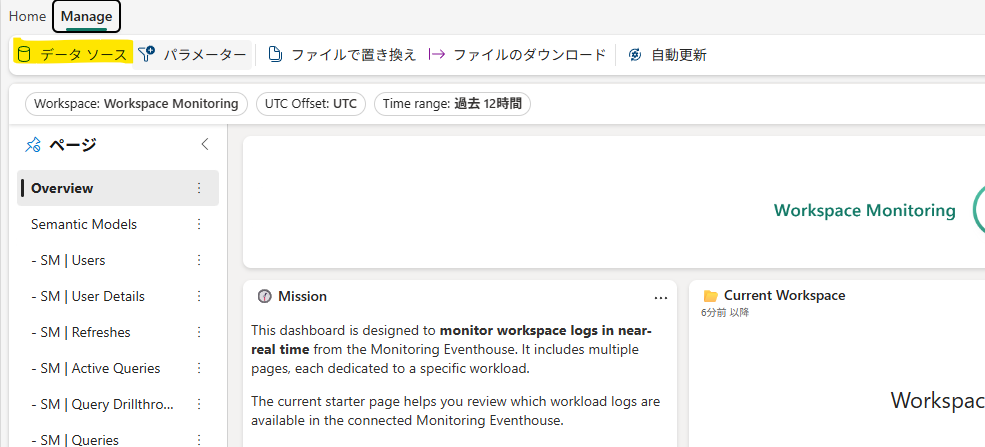The image size is (985, 447).
Task: Open more options for SM | Query Drillthro...
Action: 199,404
